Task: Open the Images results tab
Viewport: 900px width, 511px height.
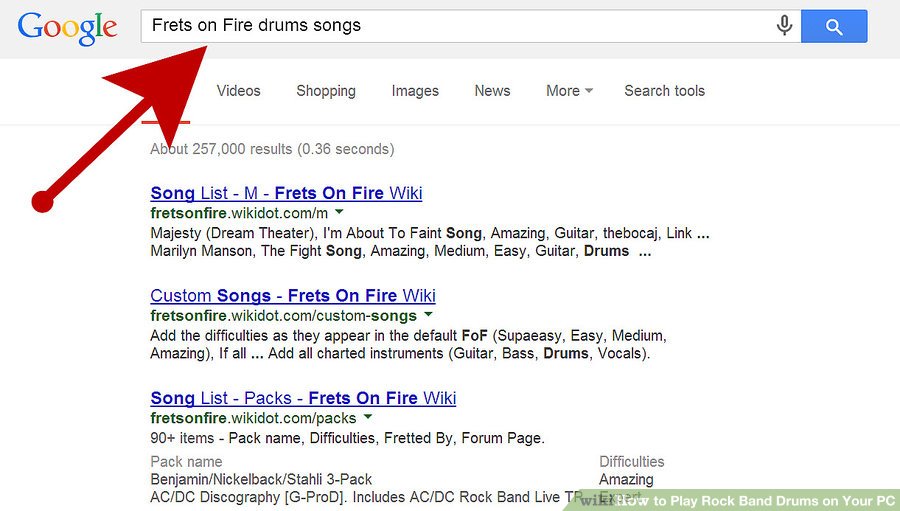Action: click(x=415, y=91)
